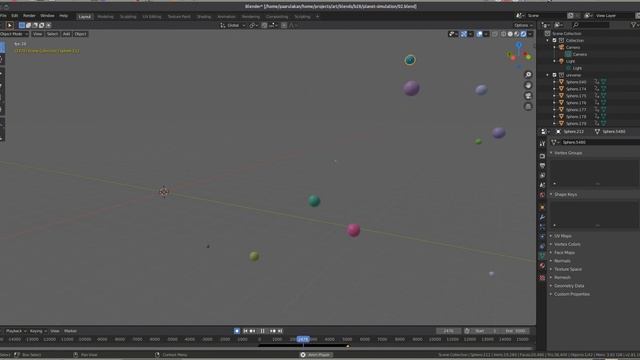The image size is (640, 360).
Task: Open the Animation workspace tab
Action: tap(227, 17)
